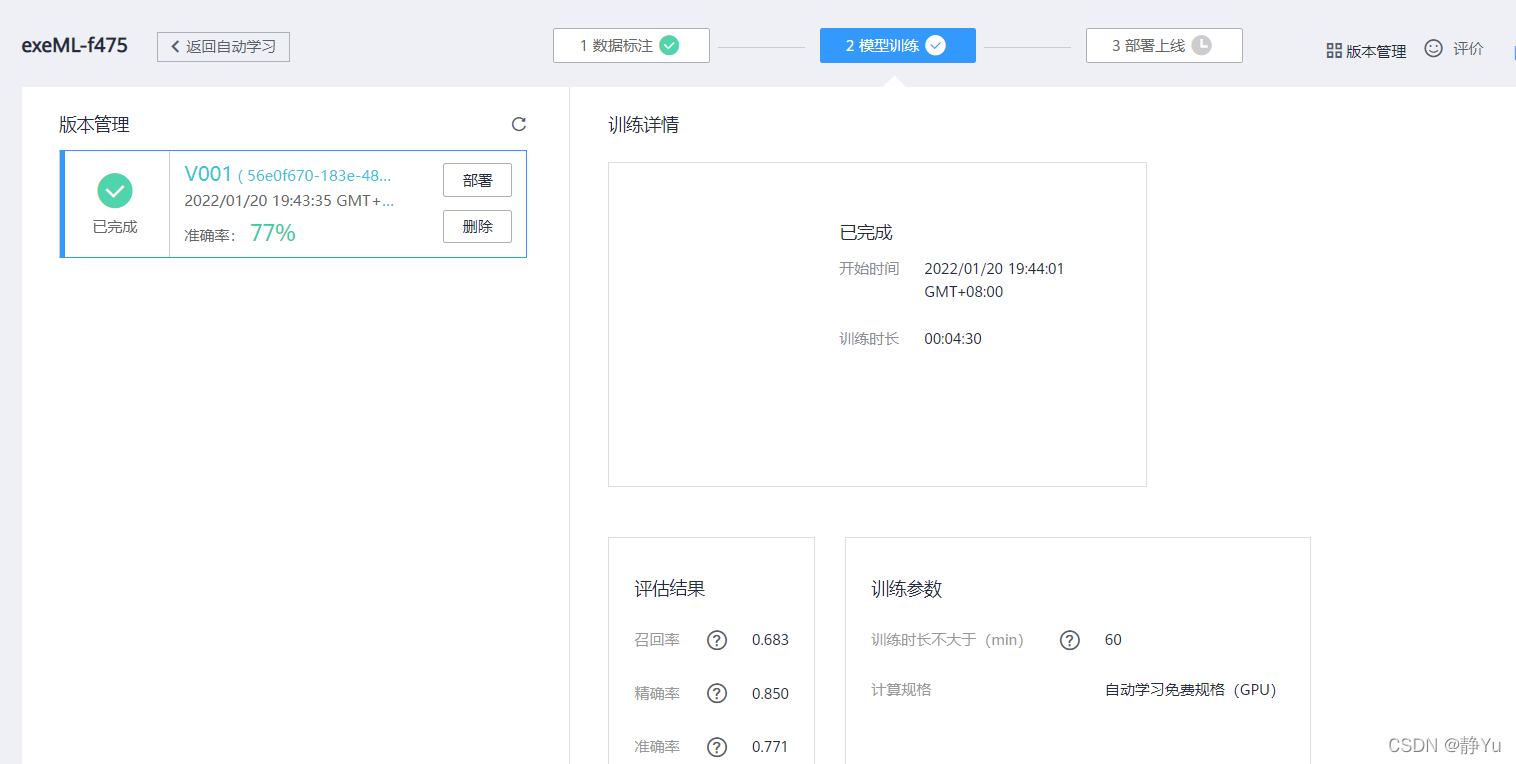Click version name V001

pos(208,174)
